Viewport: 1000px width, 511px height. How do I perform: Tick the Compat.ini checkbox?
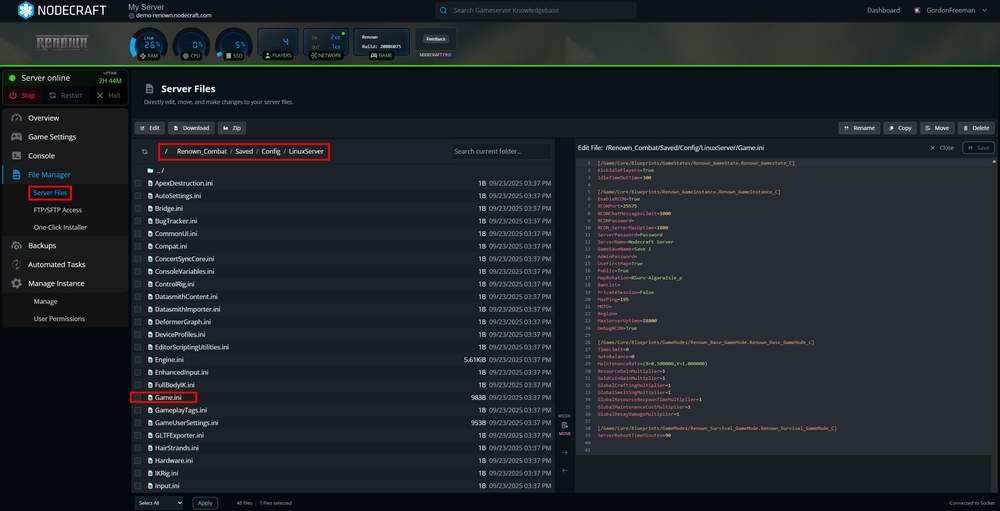point(138,246)
